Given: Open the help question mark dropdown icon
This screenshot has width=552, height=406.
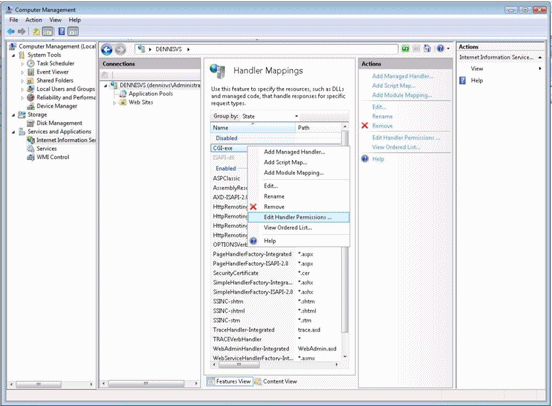Looking at the screenshot, I should pos(443,49).
